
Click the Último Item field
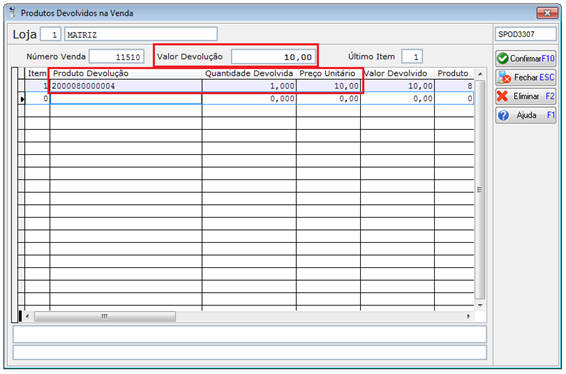coord(412,57)
